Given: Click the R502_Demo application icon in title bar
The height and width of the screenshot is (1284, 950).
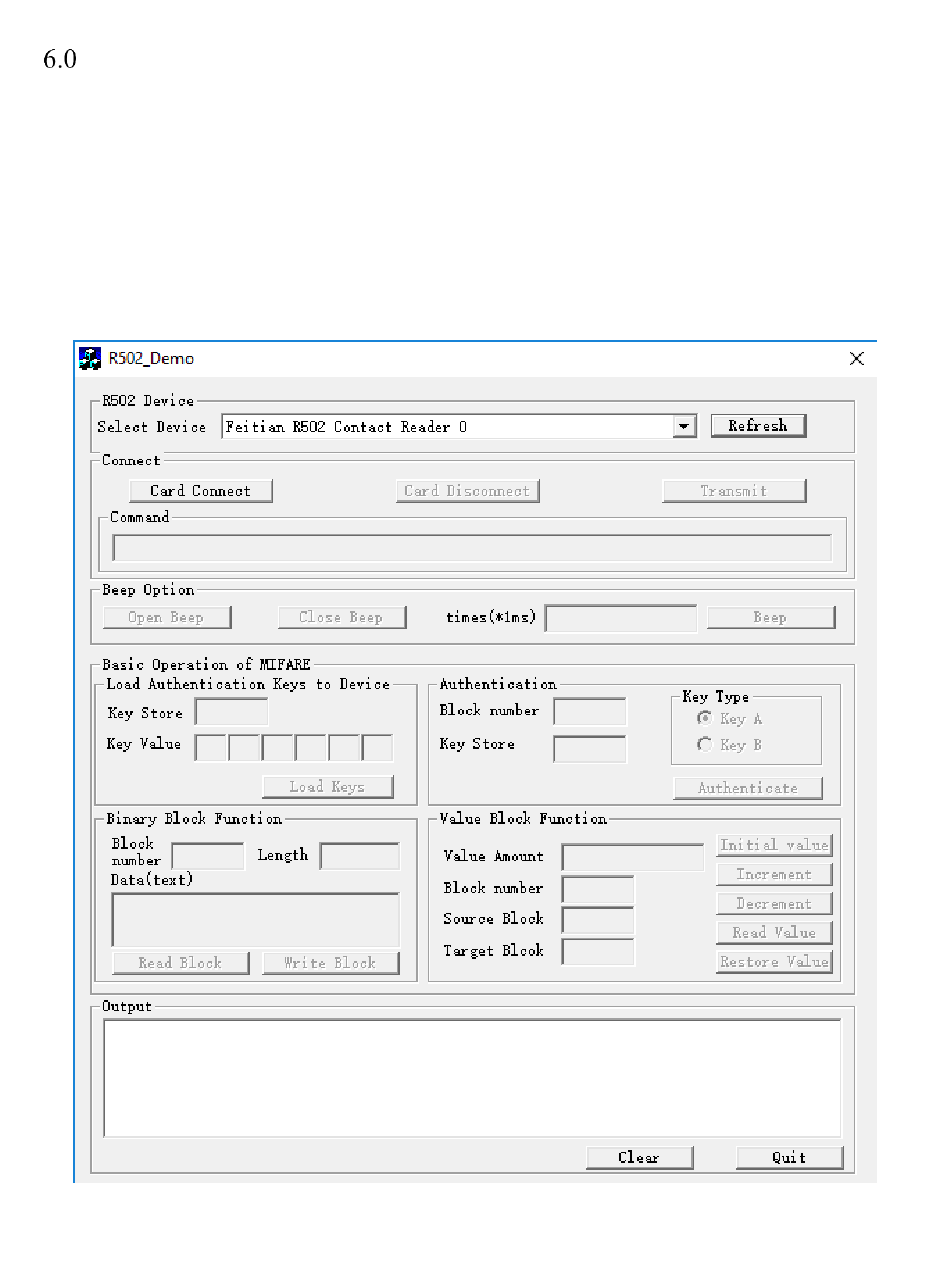Looking at the screenshot, I should (x=90, y=359).
